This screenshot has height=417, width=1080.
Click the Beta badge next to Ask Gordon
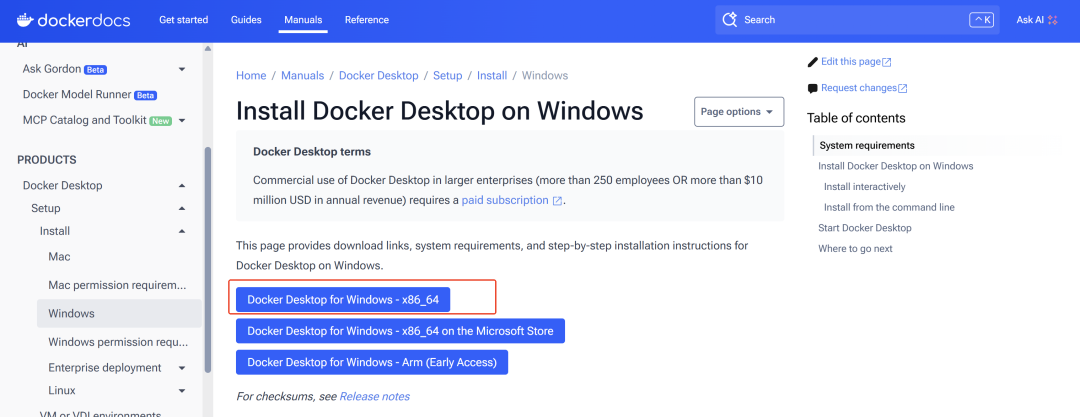(95, 70)
